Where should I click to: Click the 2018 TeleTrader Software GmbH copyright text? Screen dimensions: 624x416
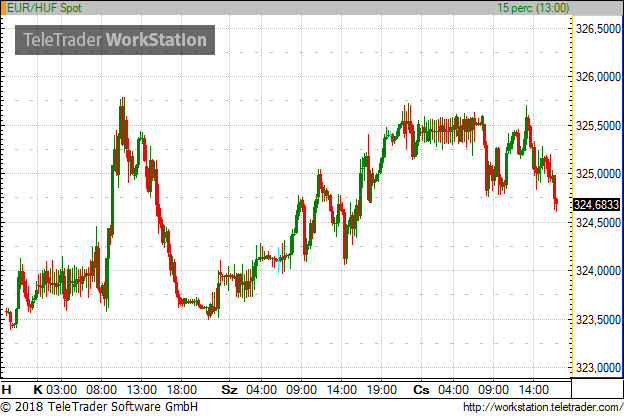[x=99, y=407]
